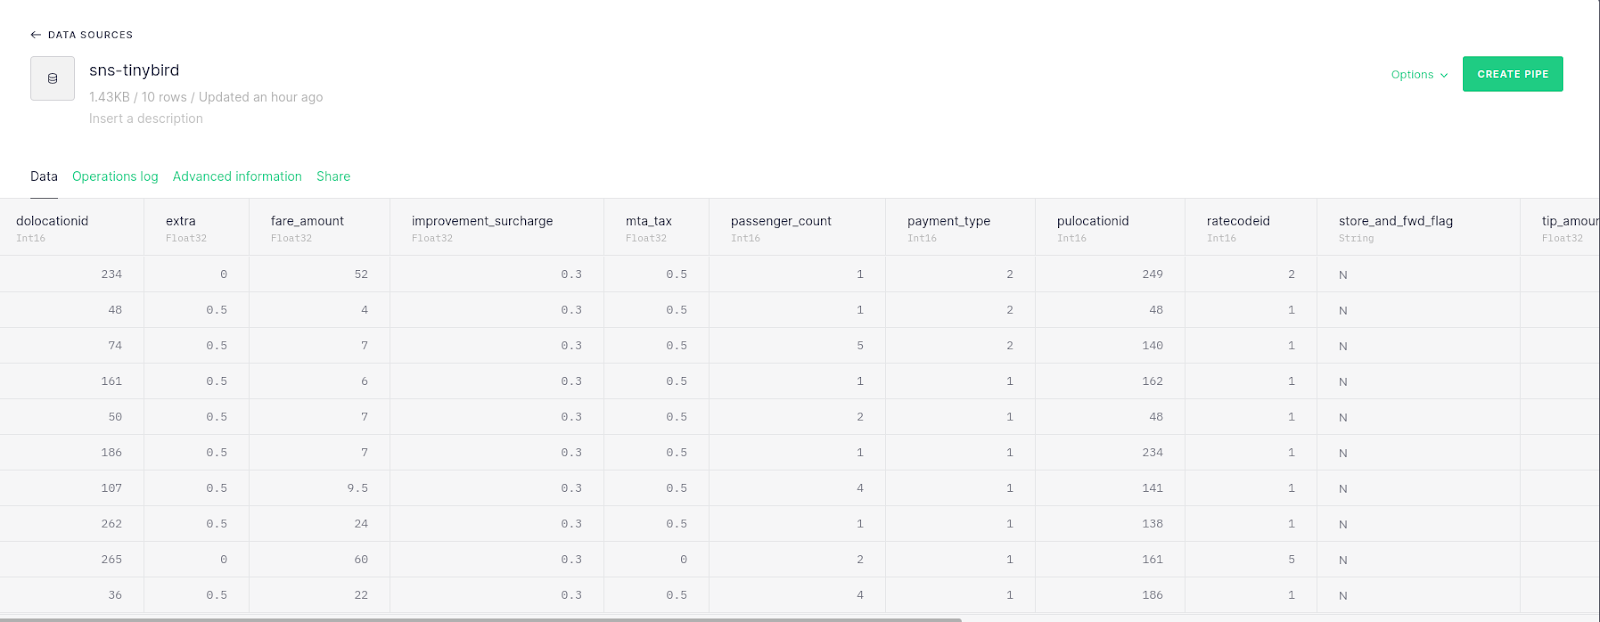Click the database icon next to sns-tinybird

click(53, 79)
